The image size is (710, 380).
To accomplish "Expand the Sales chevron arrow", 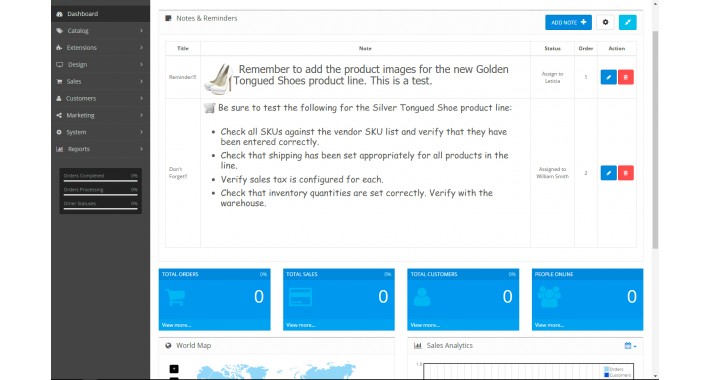I will (x=141, y=82).
